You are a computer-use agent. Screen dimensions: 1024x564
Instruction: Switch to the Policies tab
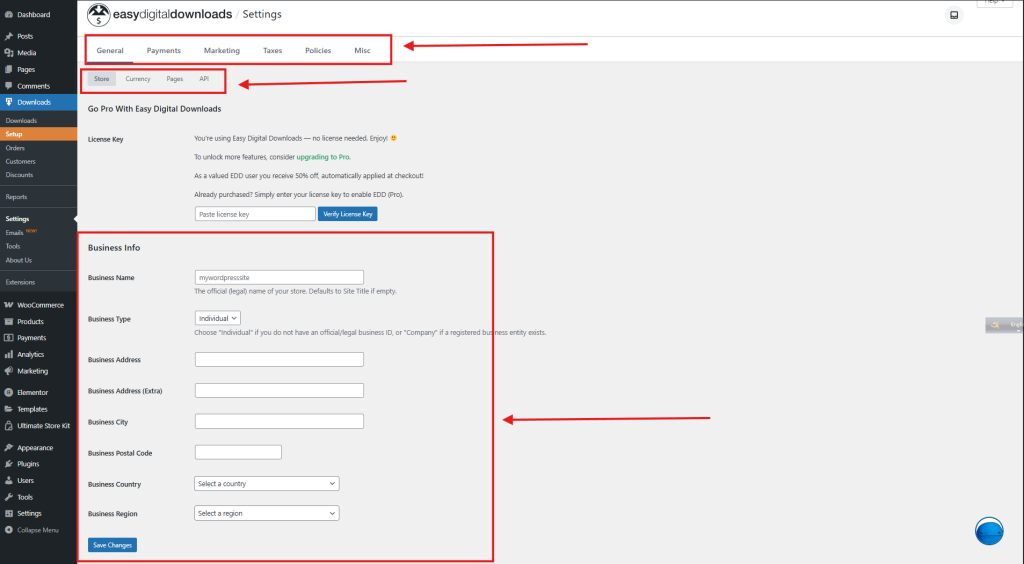318,50
